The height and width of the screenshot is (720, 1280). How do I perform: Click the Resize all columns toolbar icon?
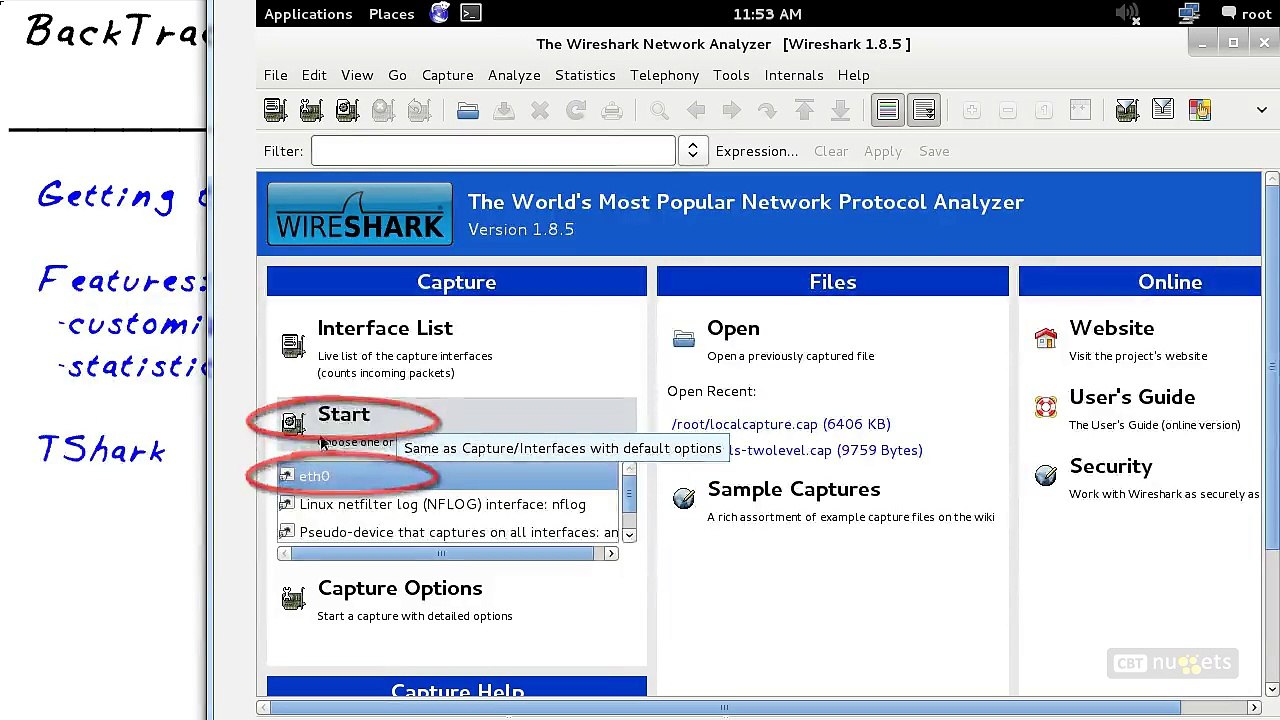1080,110
